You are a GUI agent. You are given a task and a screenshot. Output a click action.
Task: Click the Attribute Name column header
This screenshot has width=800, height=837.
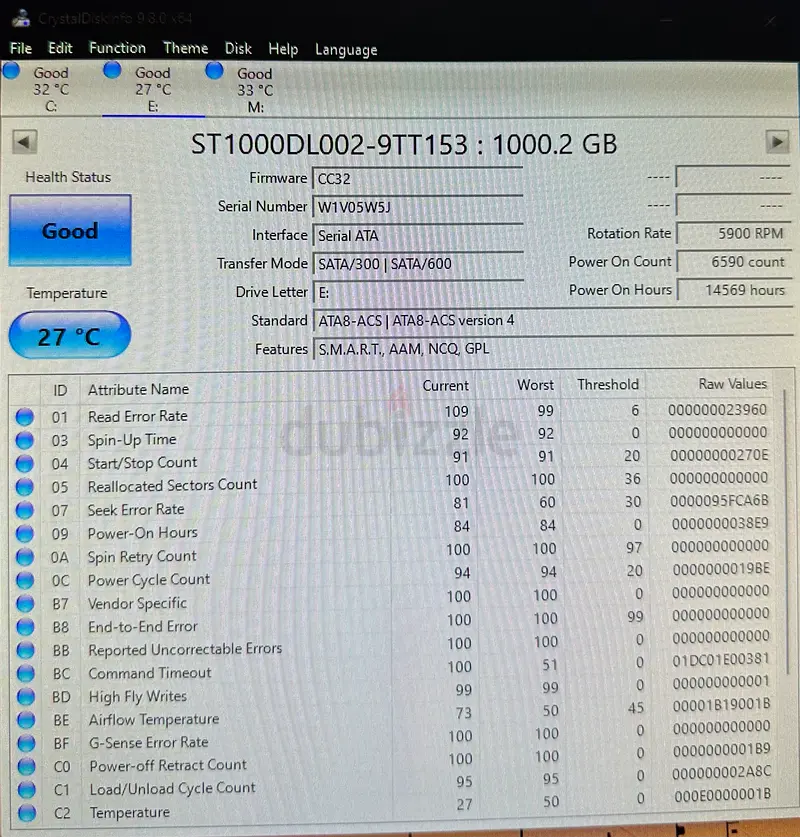138,390
